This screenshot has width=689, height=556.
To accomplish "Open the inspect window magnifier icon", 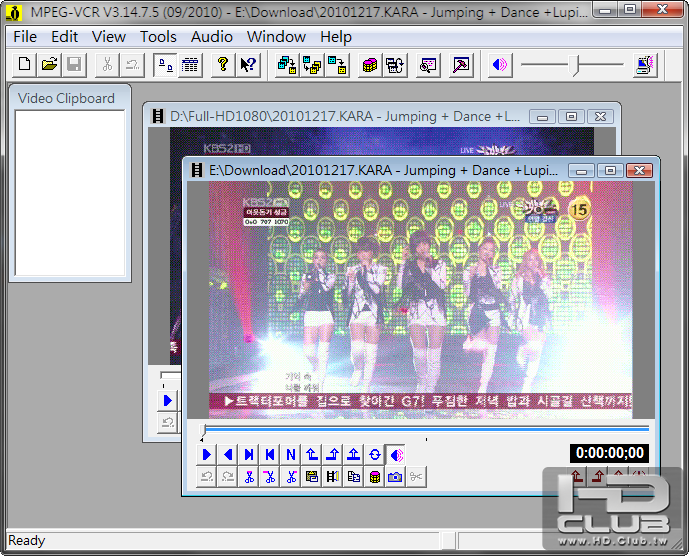I will (x=428, y=65).
